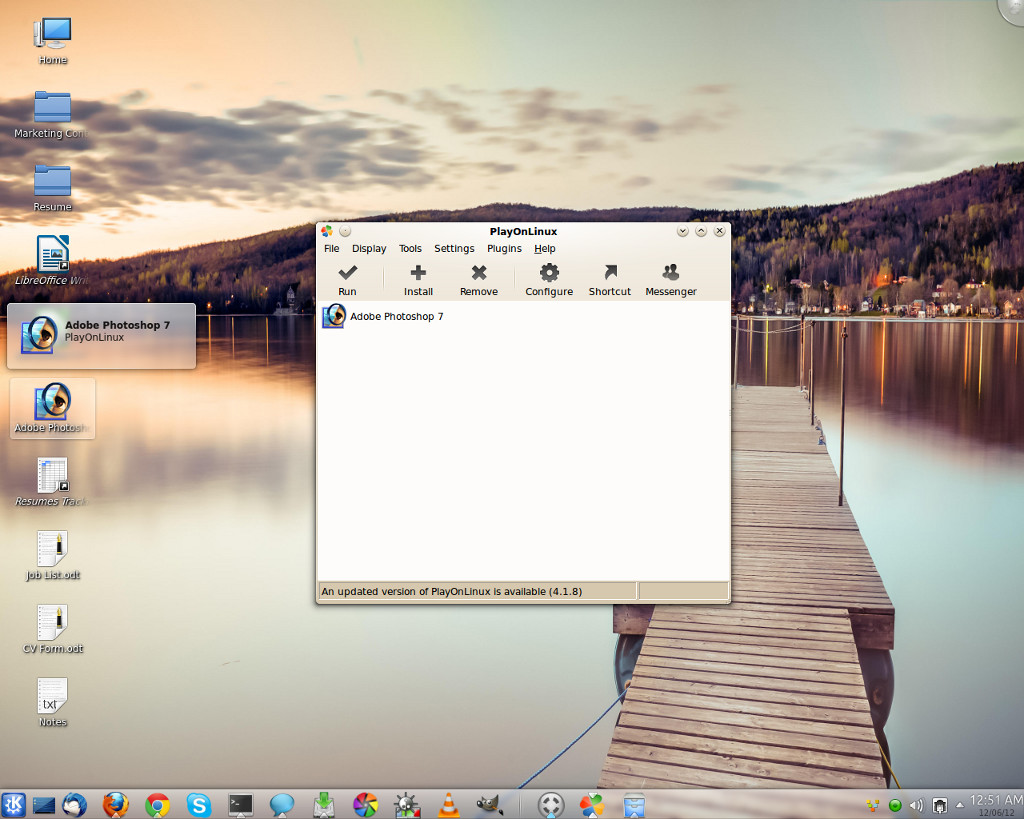Click Remove in the PlayOnLinux toolbar
Screen dimensions: 1024x819
click(x=479, y=280)
